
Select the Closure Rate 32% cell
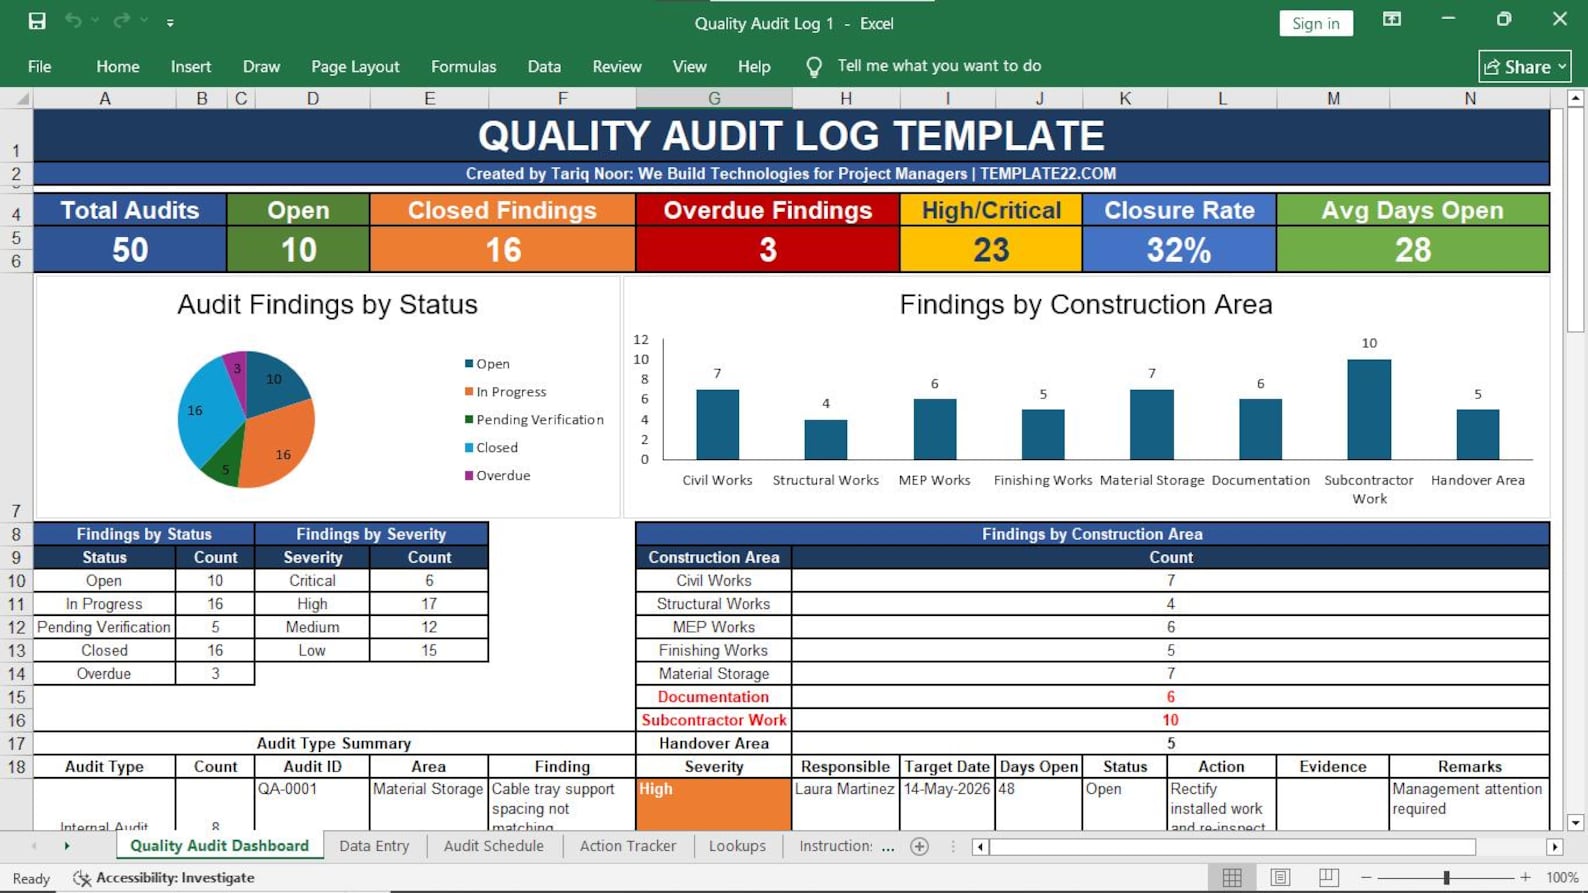point(1179,249)
